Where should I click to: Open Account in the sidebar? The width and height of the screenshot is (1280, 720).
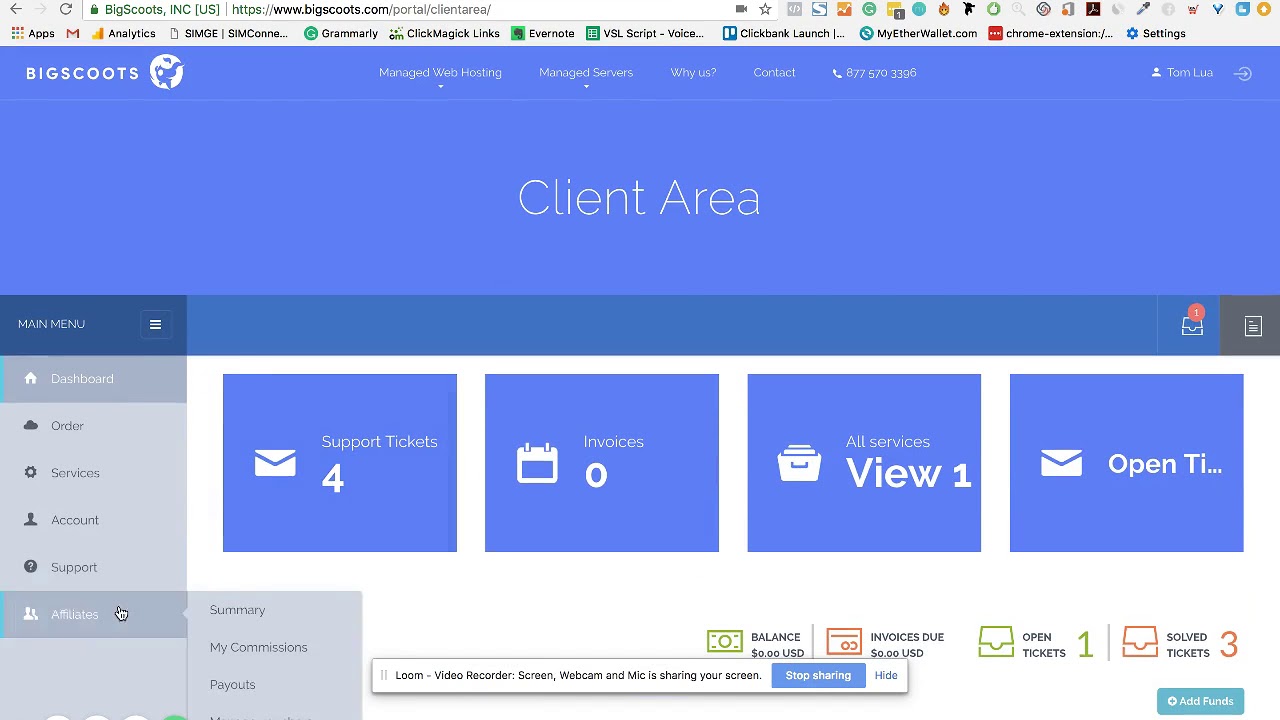pos(93,520)
